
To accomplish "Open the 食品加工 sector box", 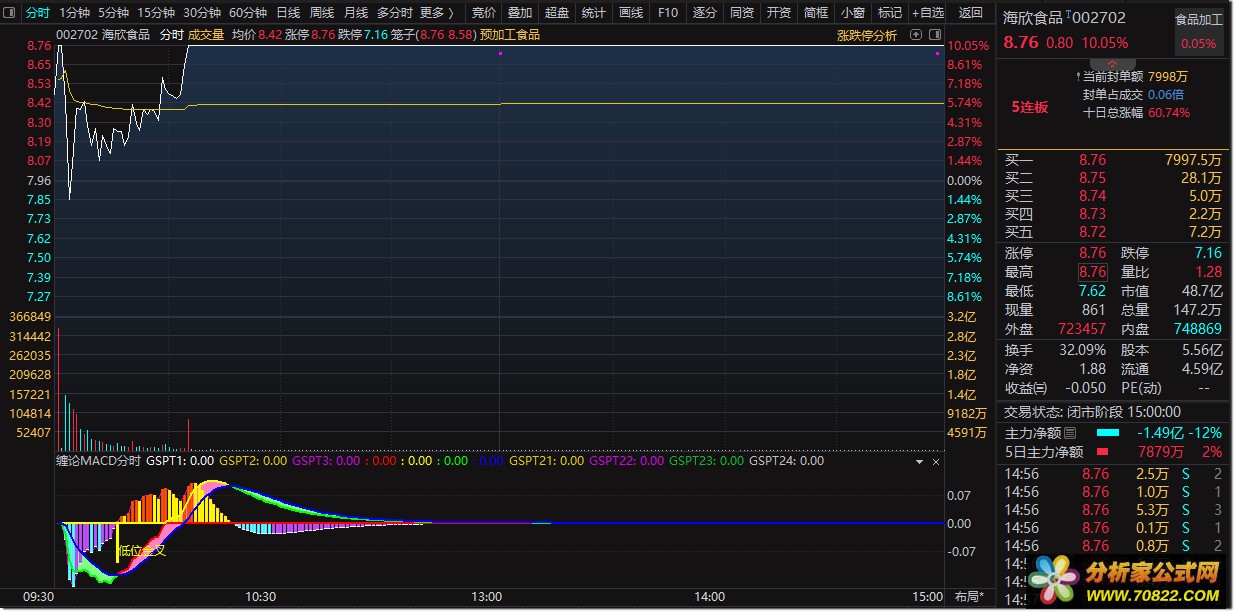I will (1198, 31).
